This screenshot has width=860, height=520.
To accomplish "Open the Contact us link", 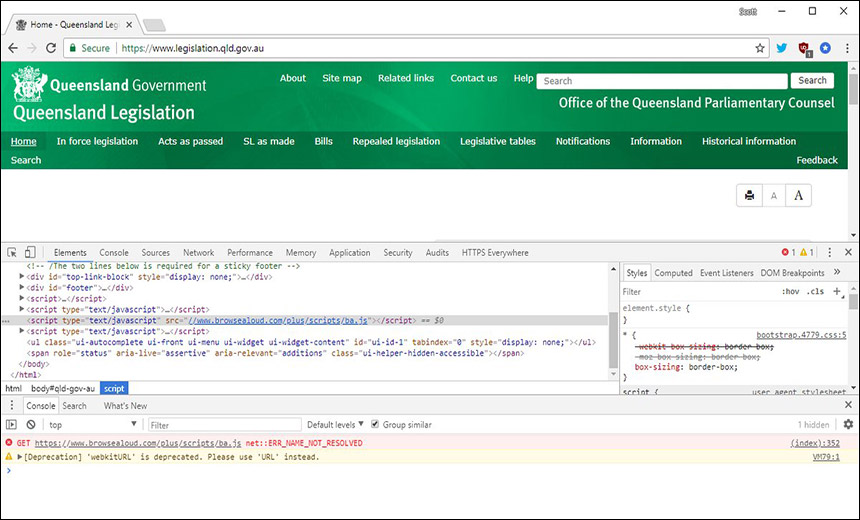I will click(474, 78).
